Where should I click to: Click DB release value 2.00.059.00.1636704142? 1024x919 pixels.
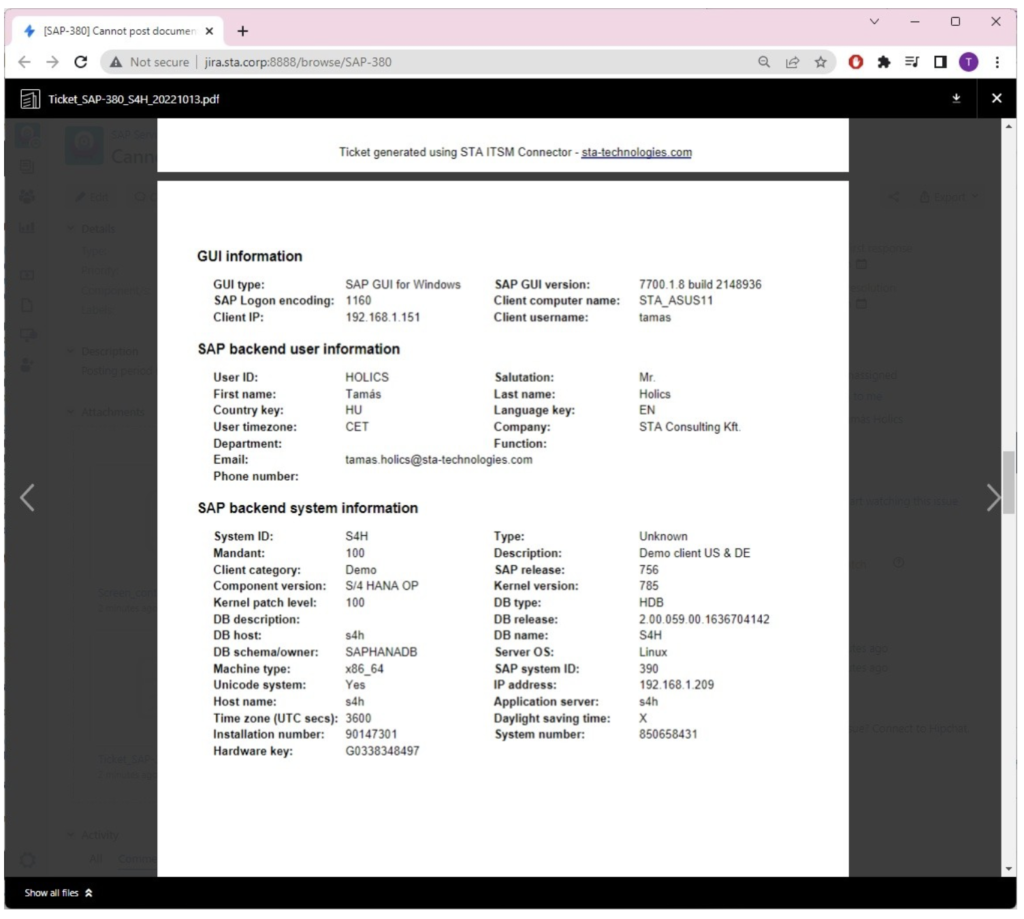click(704, 619)
